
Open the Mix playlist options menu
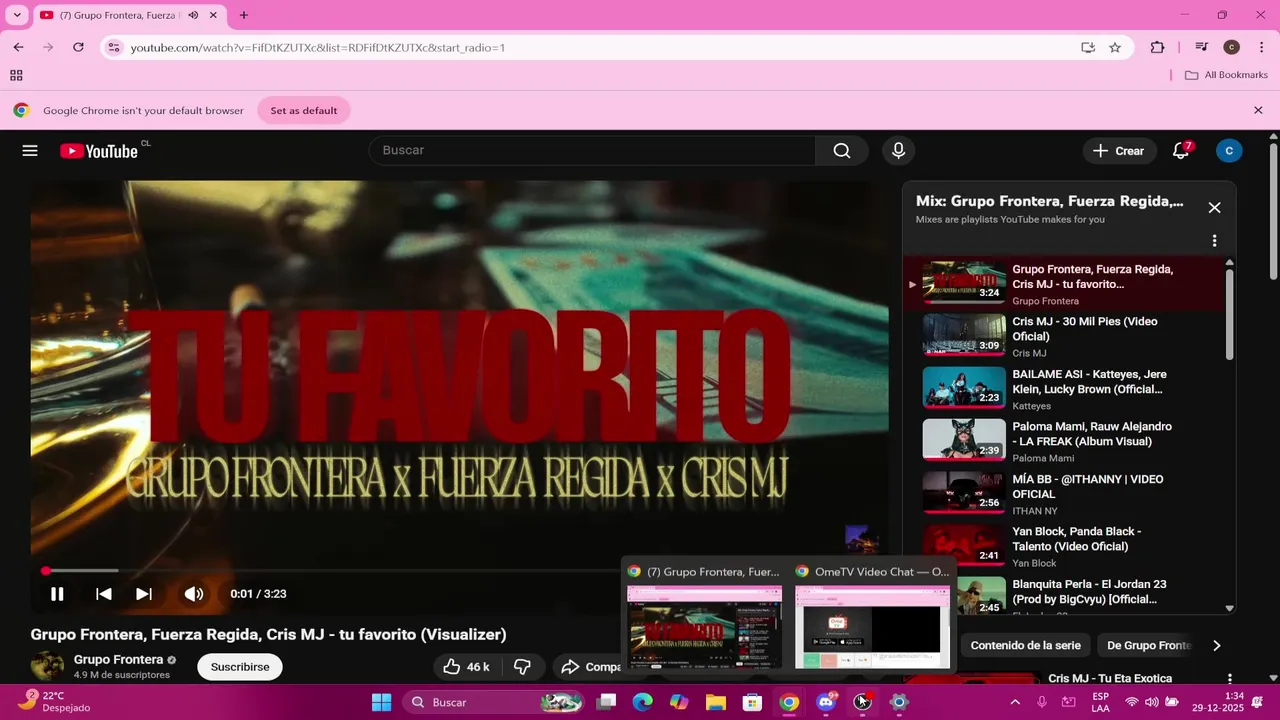click(x=1214, y=241)
